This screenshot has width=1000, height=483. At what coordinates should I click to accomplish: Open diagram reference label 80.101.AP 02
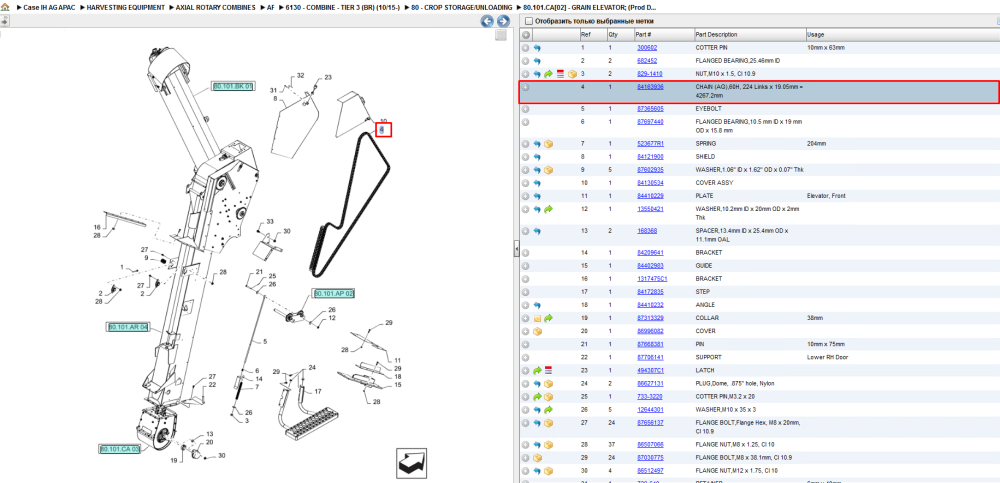point(334,294)
